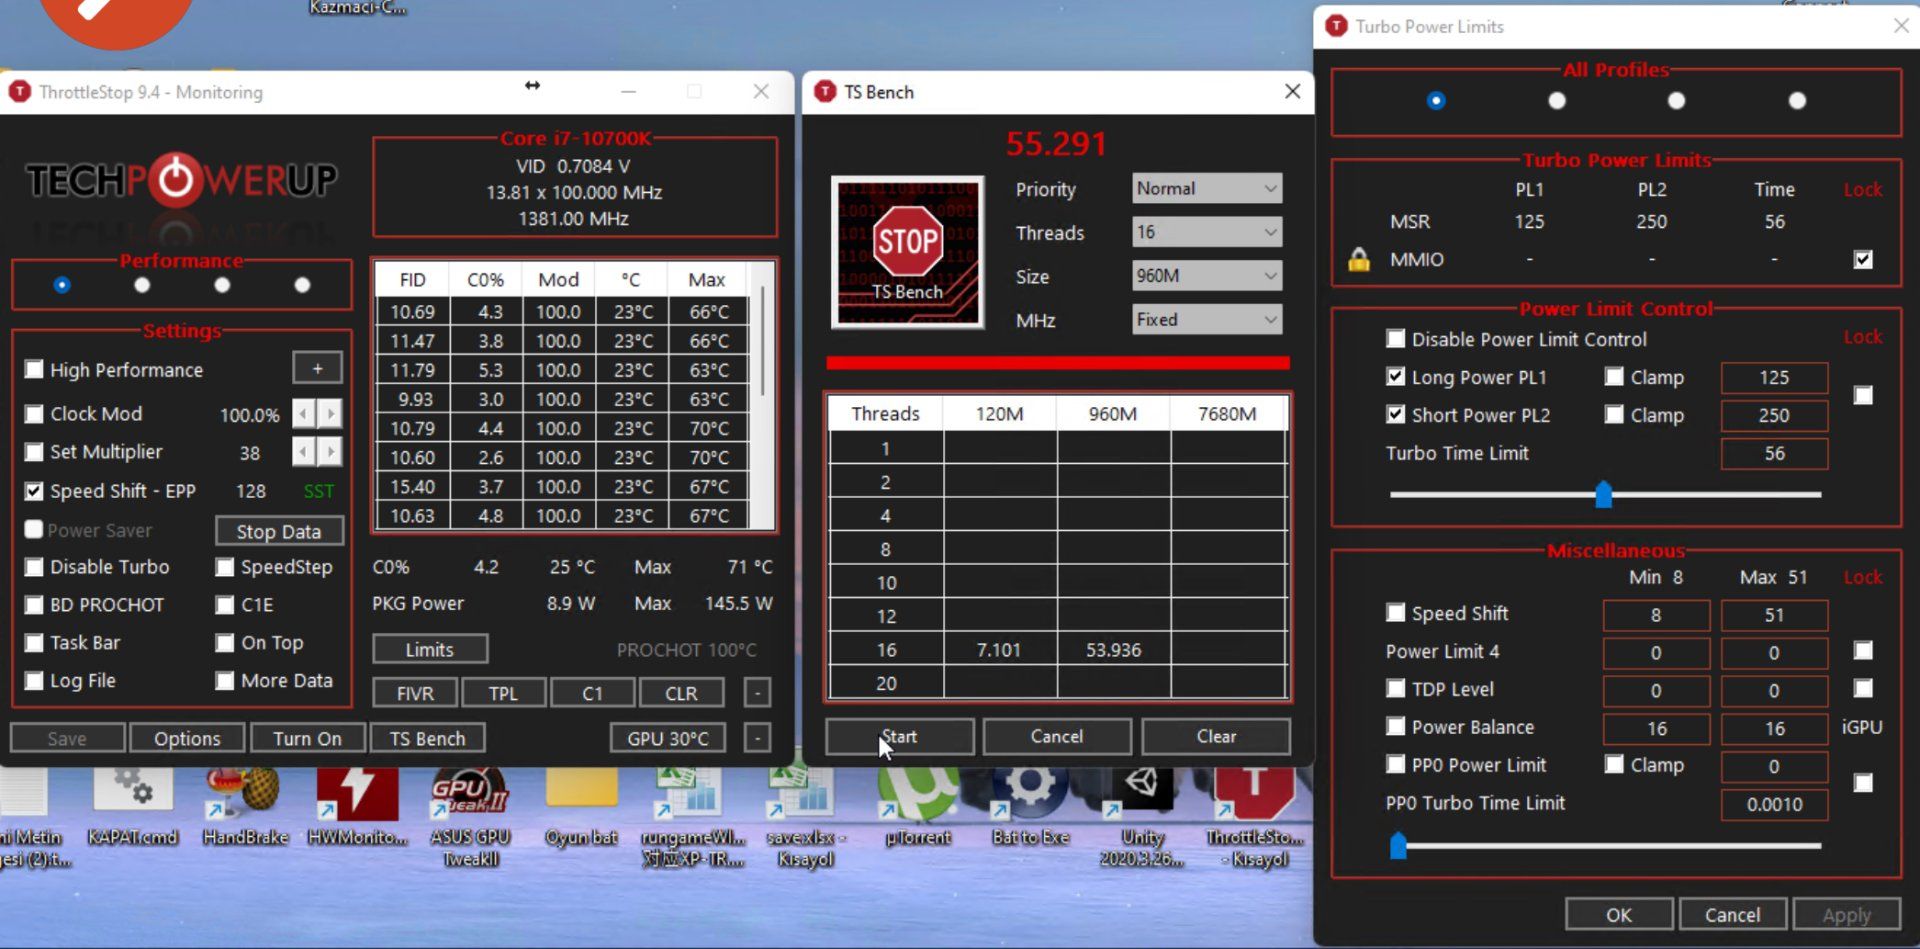Click the plus button next to High Performance
The width and height of the screenshot is (1920, 949).
(318, 369)
